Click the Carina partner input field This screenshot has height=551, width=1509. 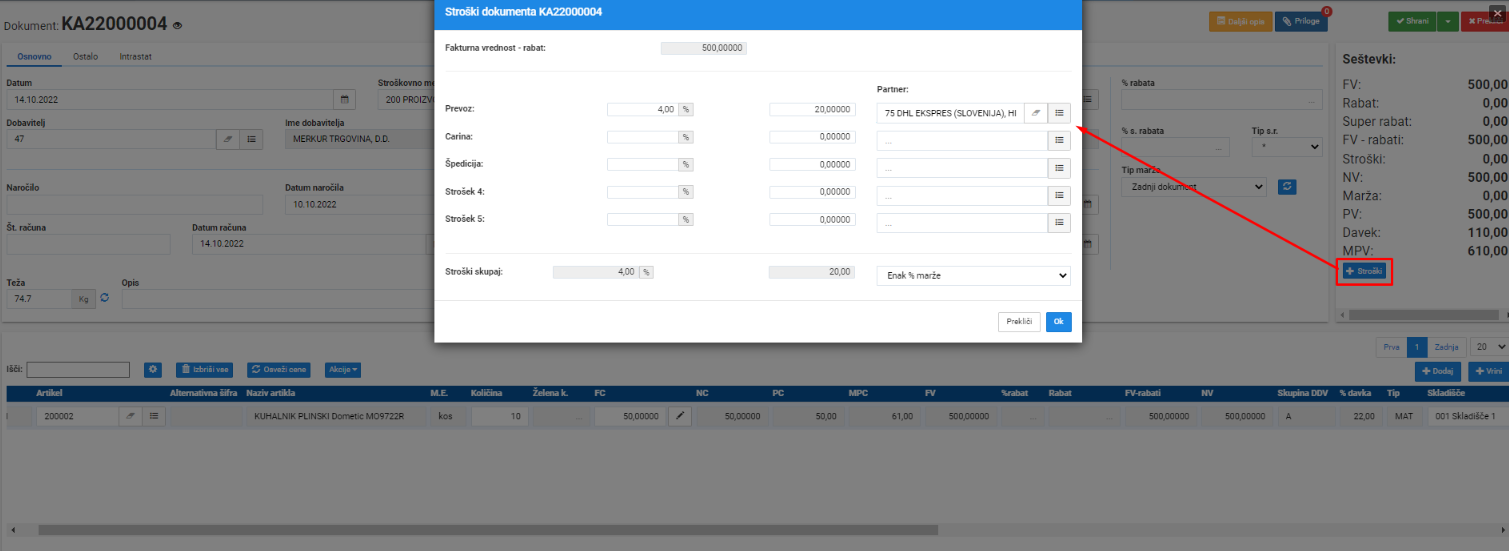click(962, 142)
